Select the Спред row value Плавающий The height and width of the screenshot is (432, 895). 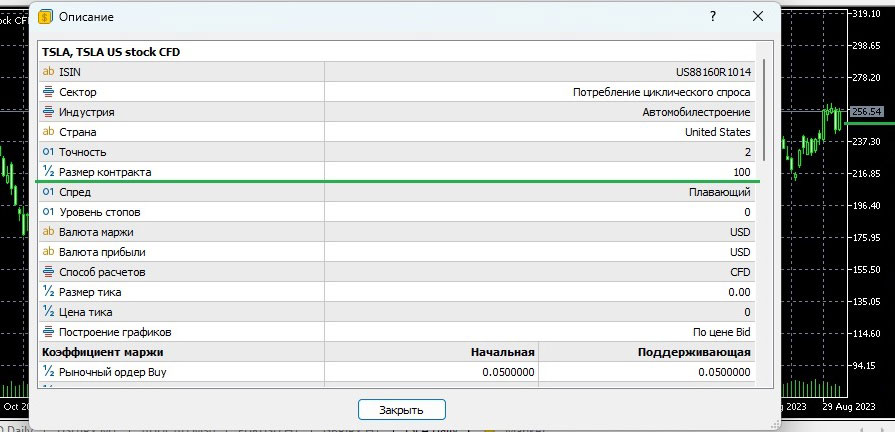click(x=720, y=192)
